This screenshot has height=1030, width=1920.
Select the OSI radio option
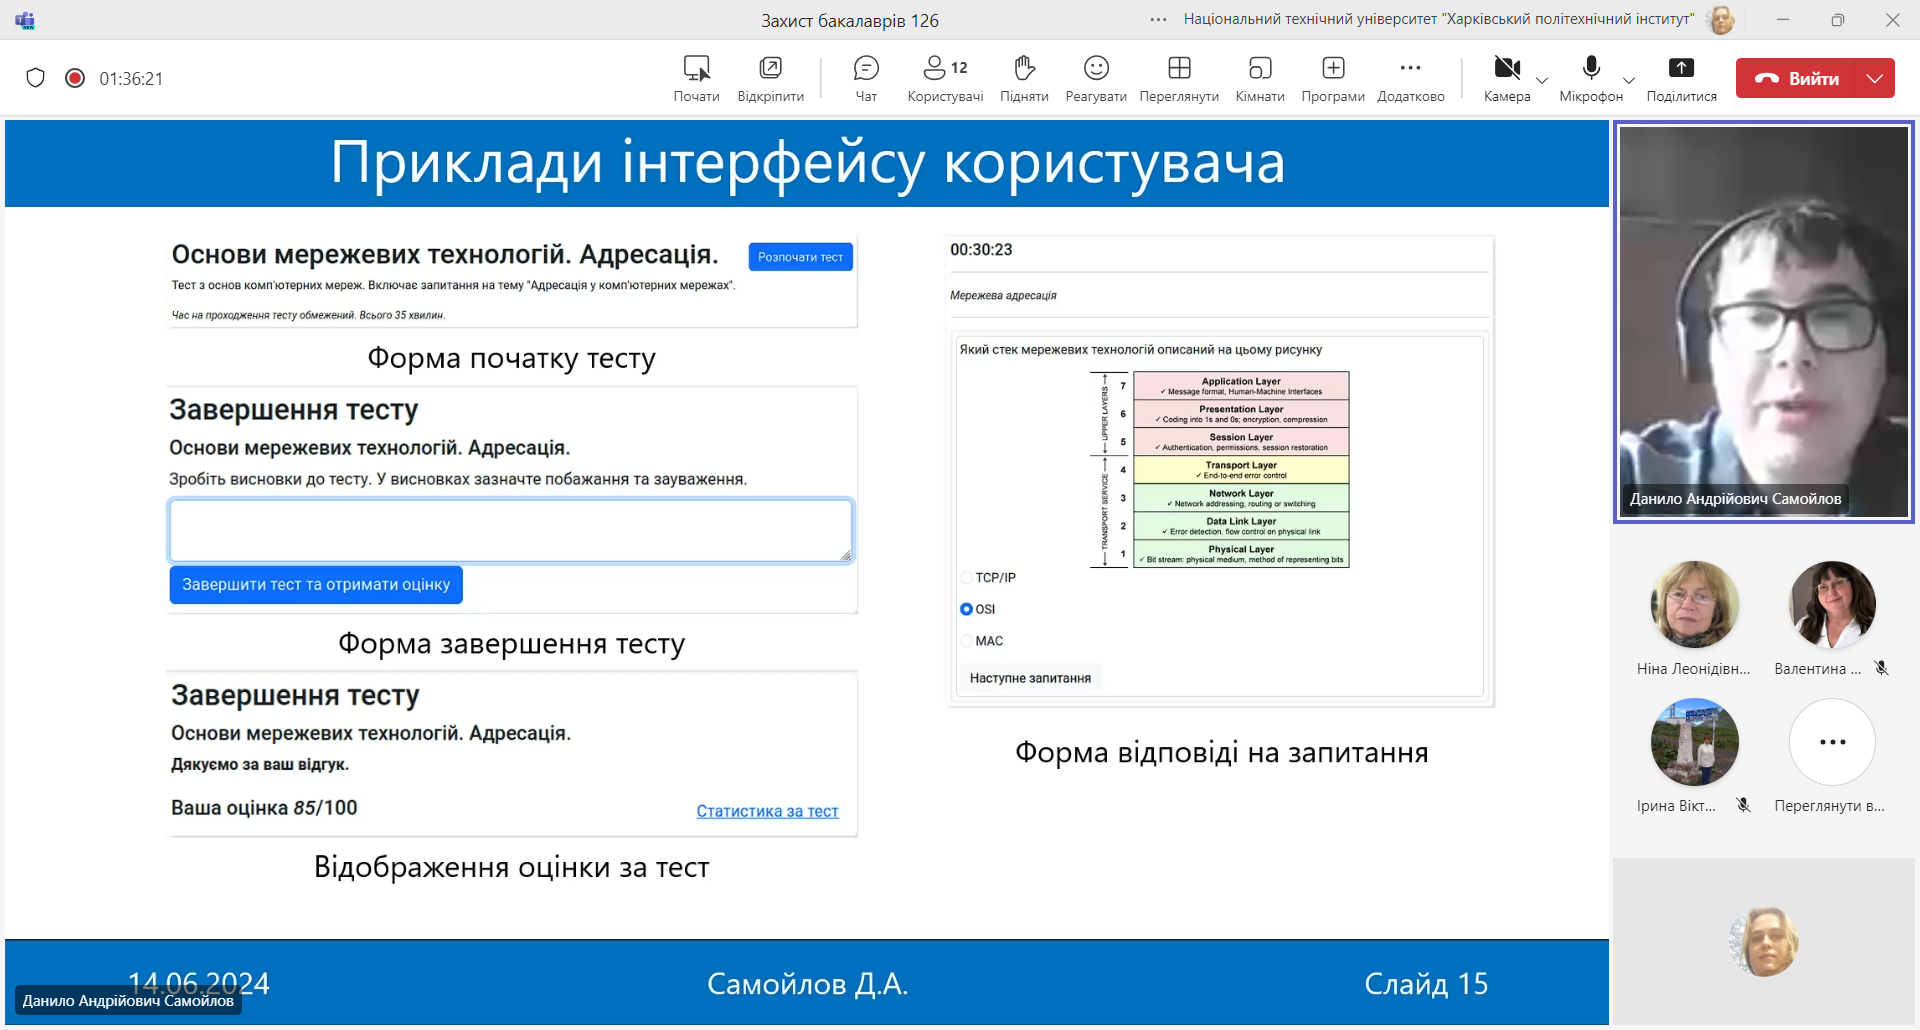click(966, 609)
